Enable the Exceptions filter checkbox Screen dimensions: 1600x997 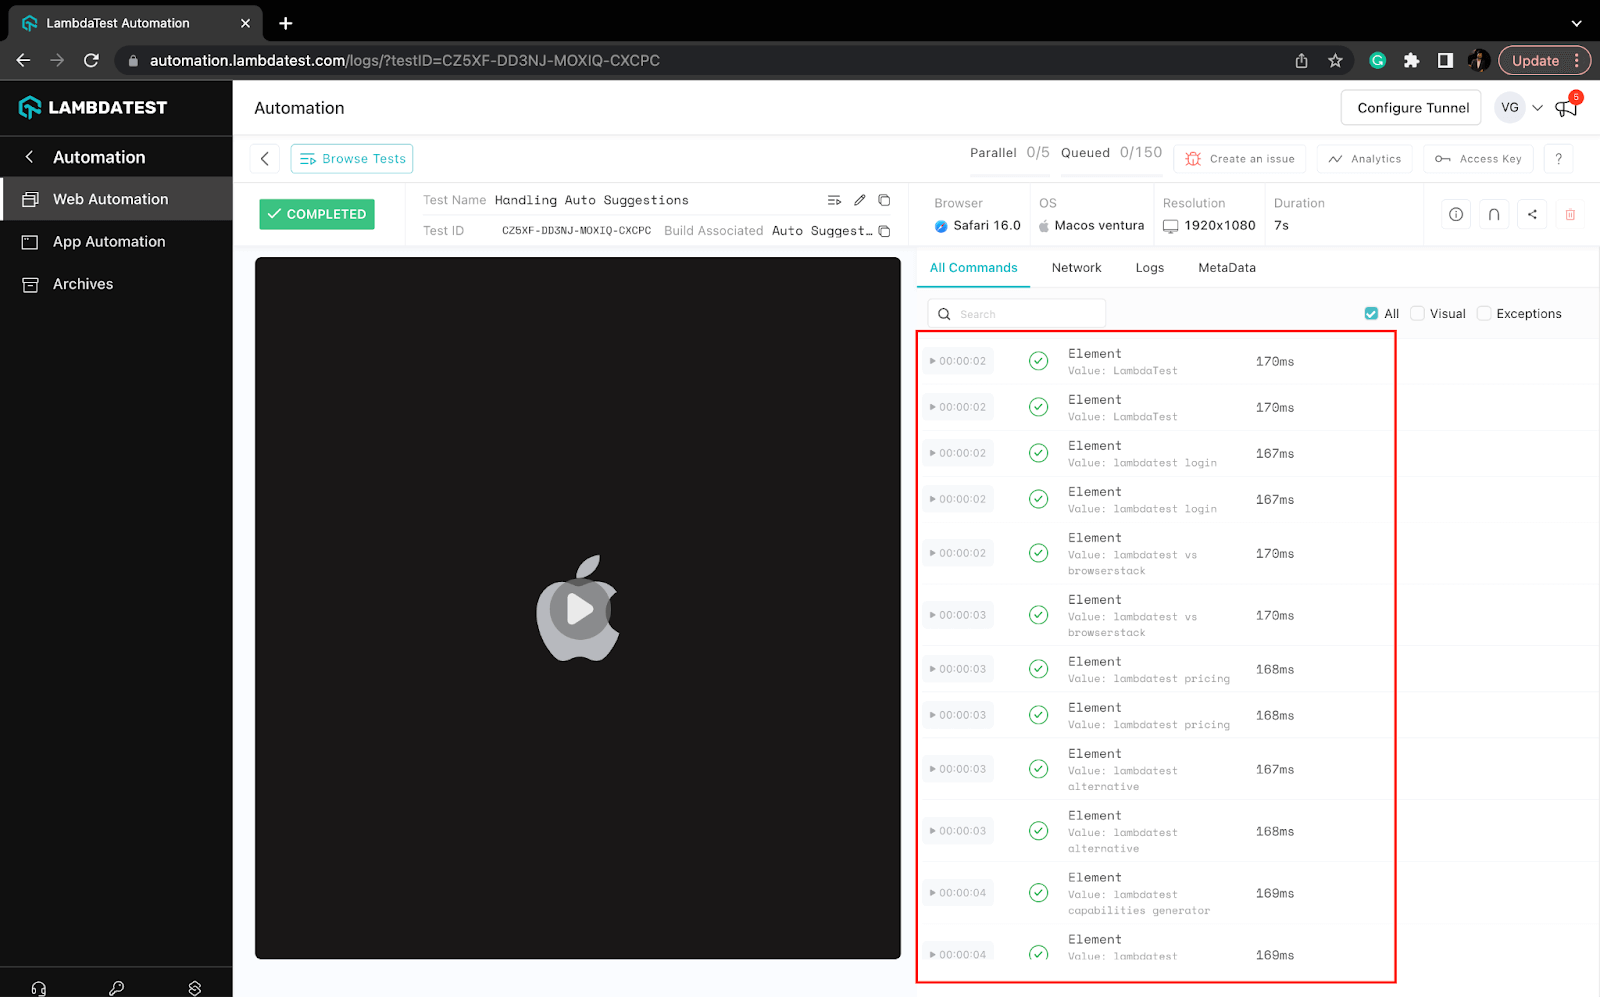point(1484,313)
